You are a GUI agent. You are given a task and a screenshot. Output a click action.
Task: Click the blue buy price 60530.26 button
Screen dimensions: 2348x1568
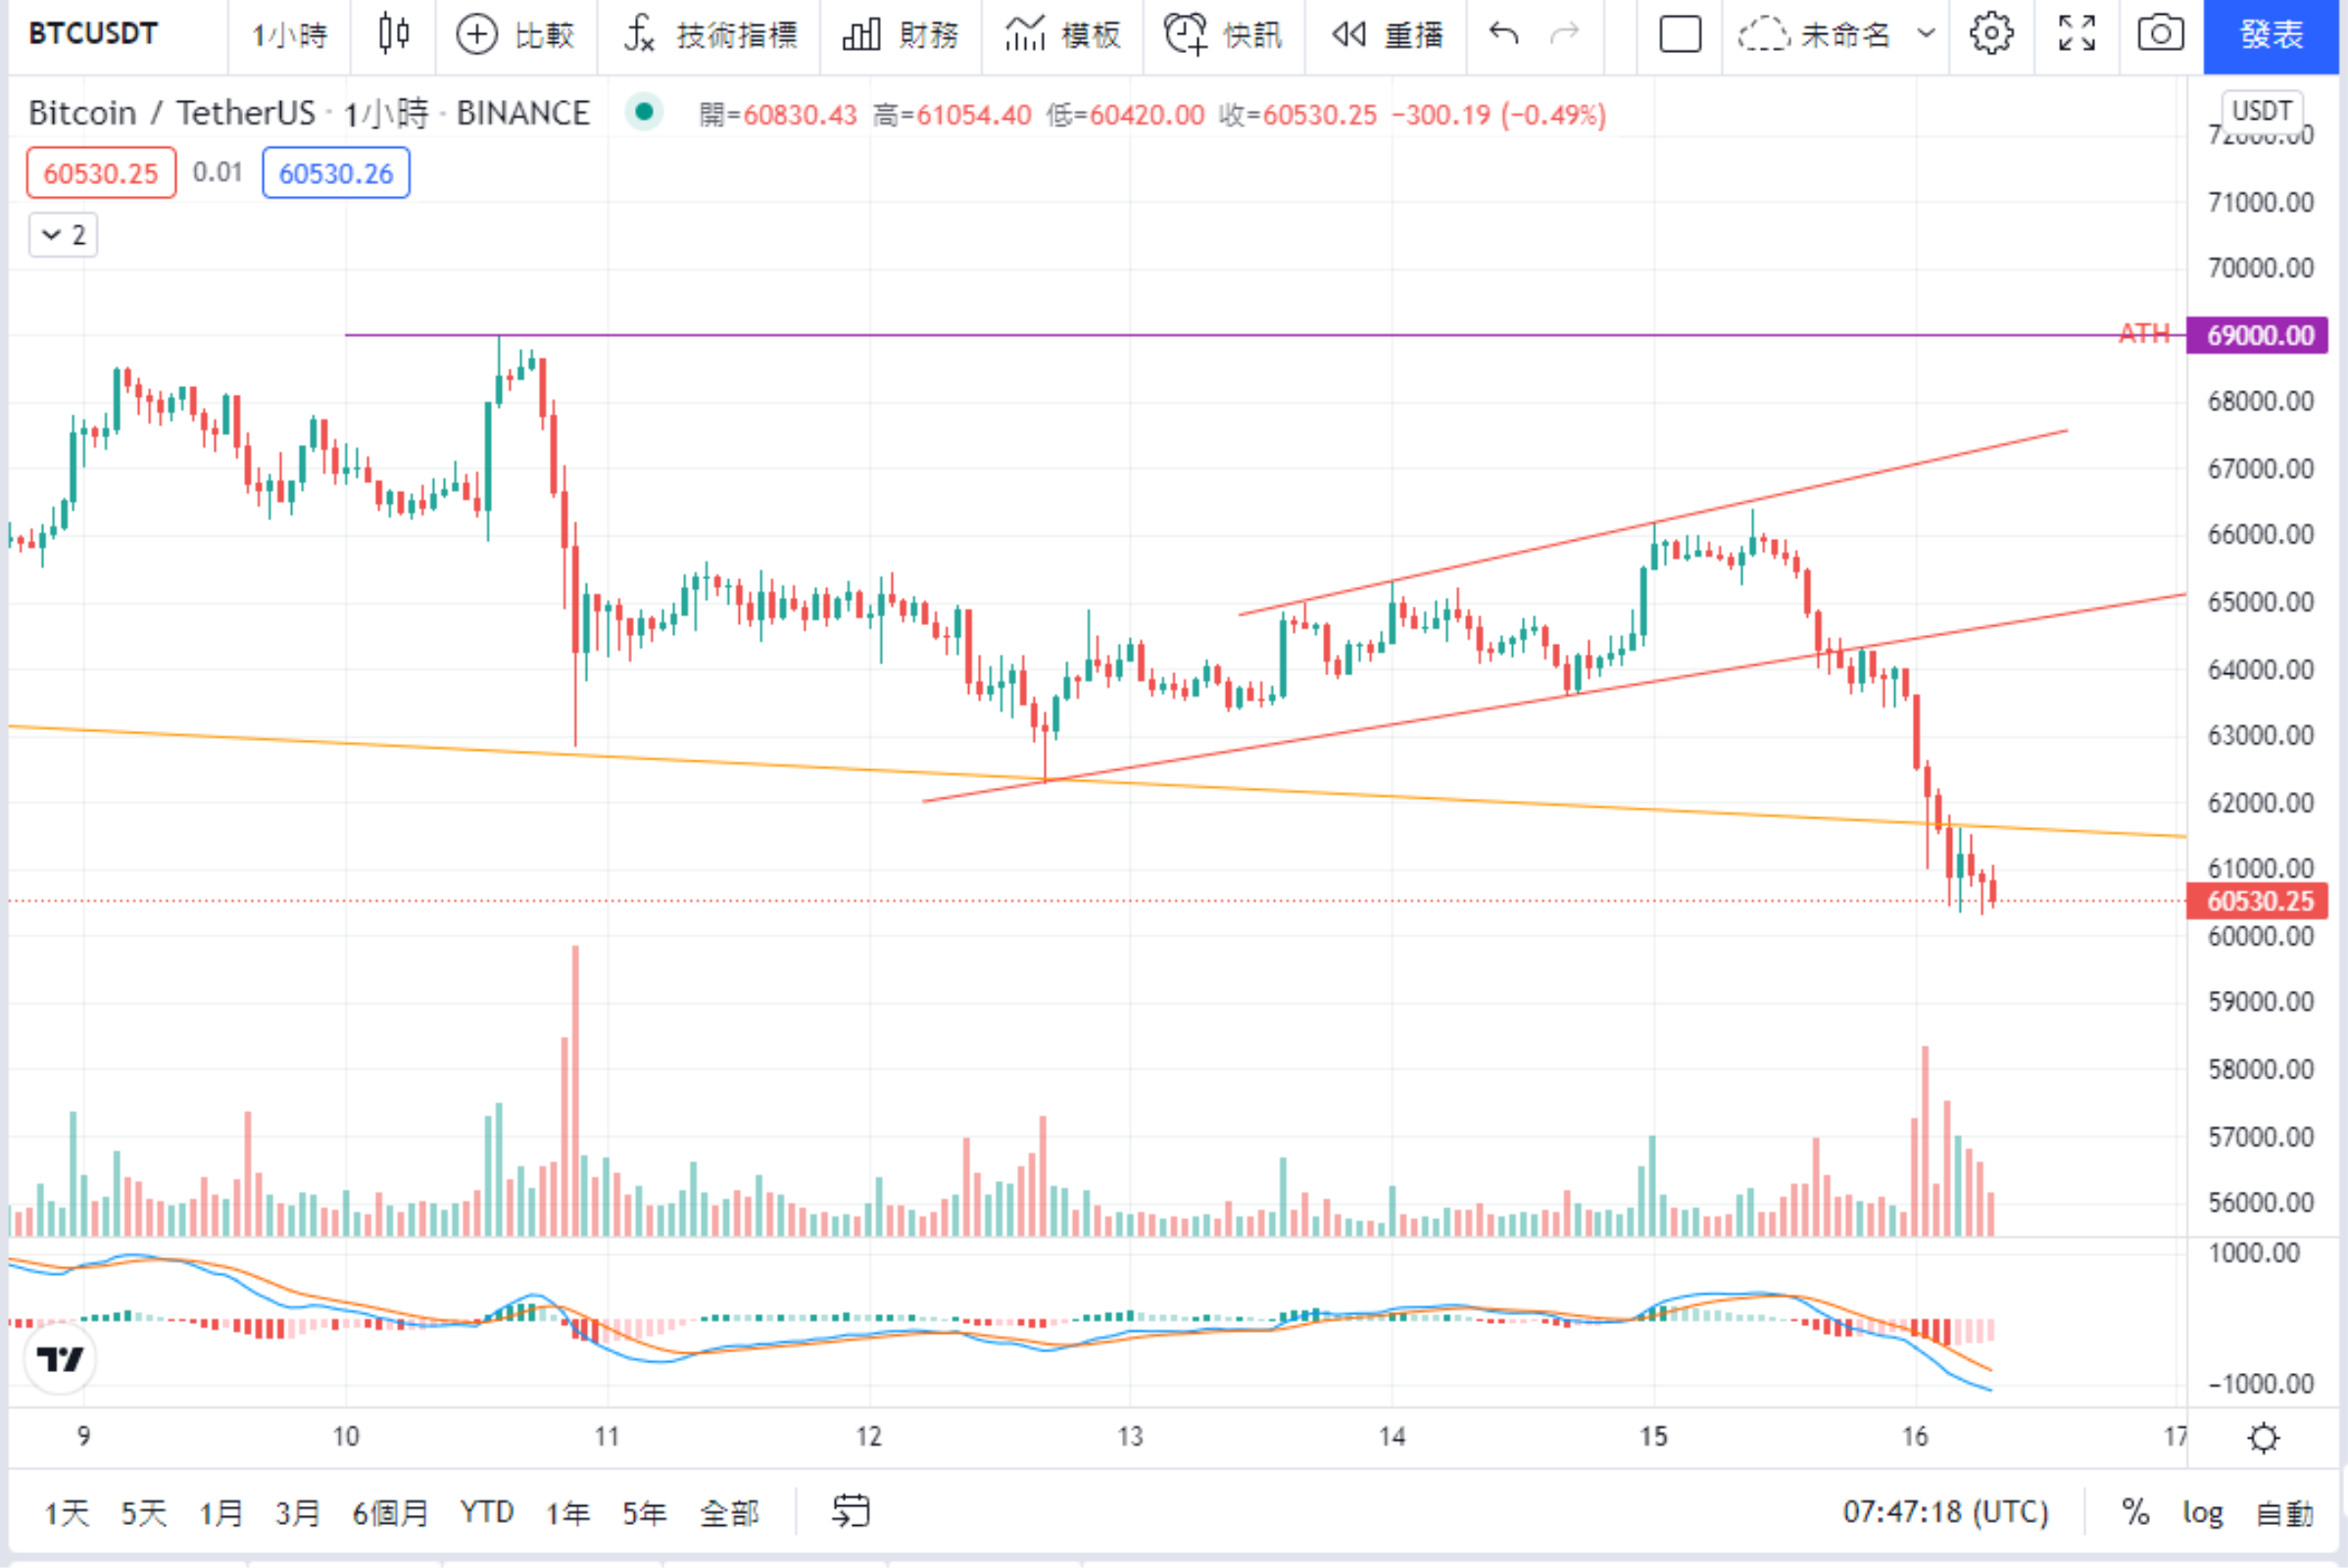pos(336,173)
